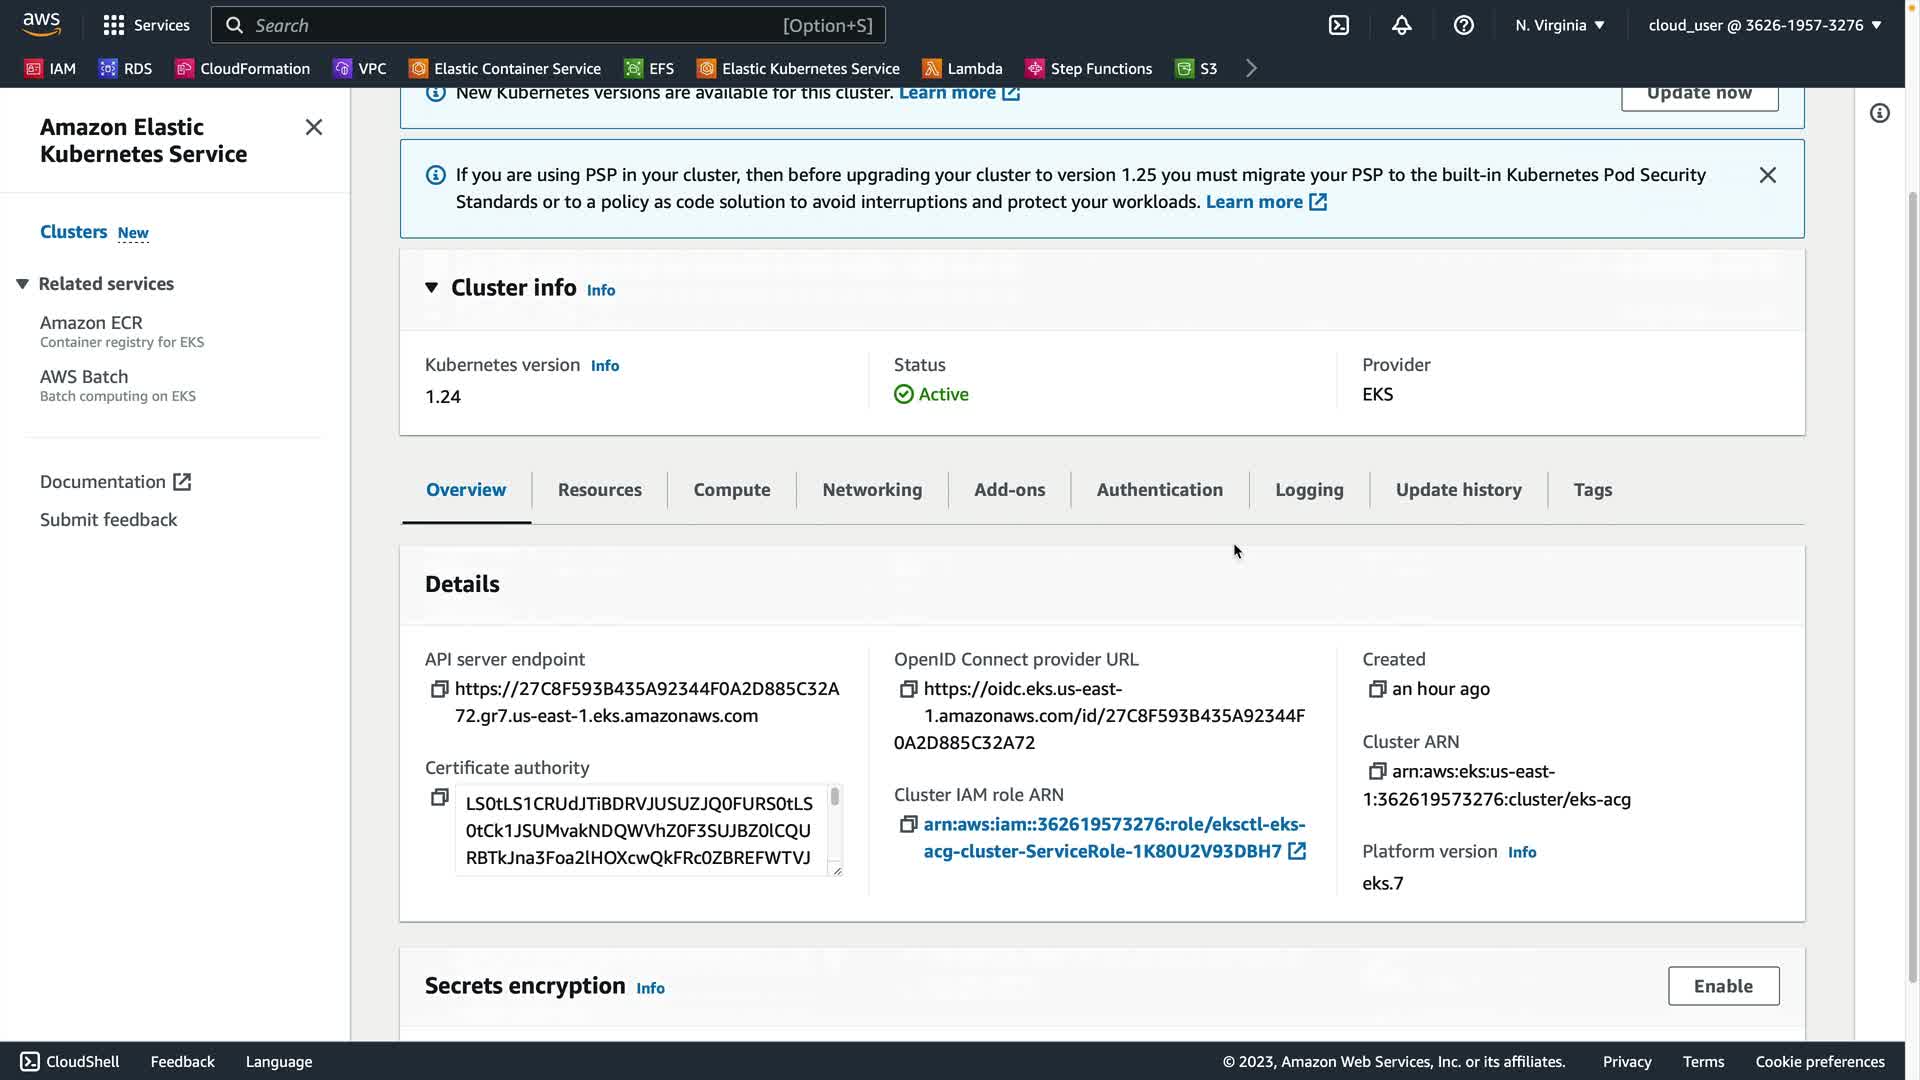This screenshot has height=1080, width=1920.
Task: Click the help question mark icon
Action: pyautogui.click(x=1463, y=25)
